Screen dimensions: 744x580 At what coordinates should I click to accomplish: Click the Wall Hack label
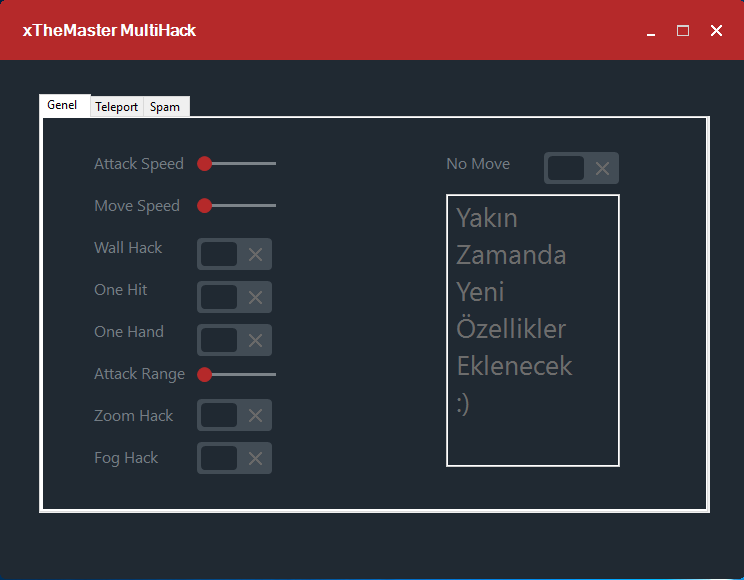coord(128,248)
